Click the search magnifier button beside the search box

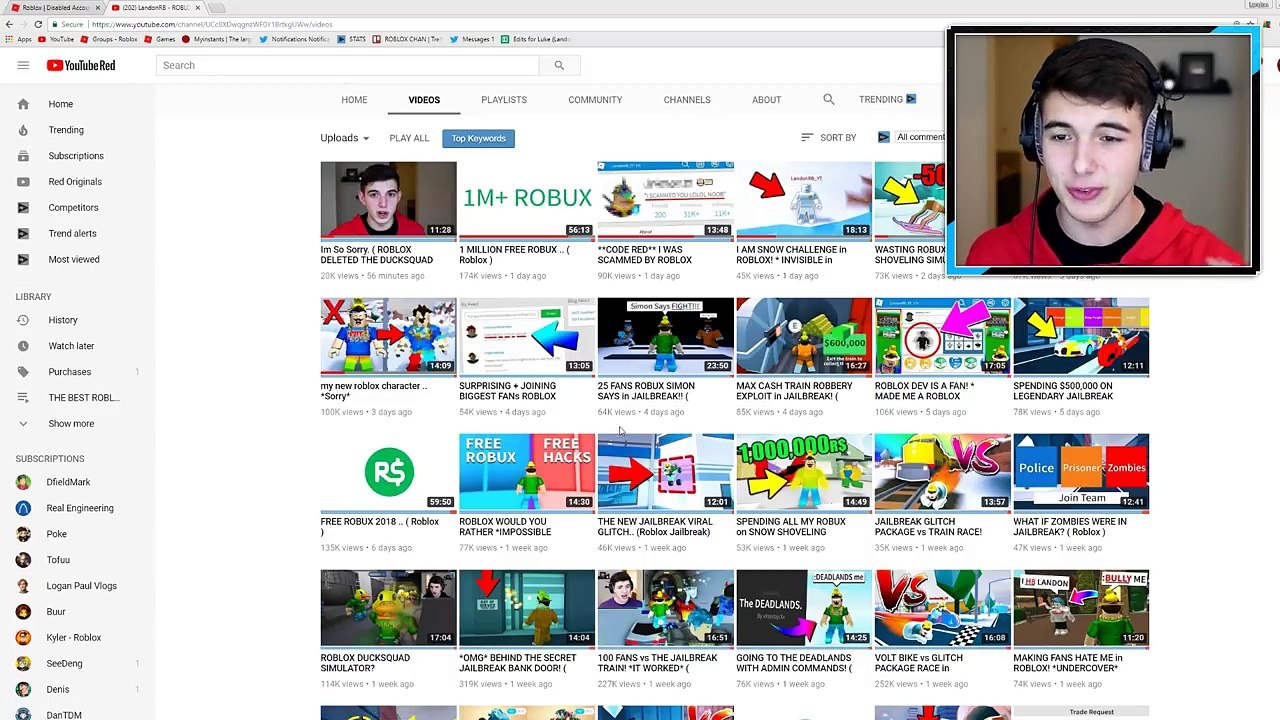[559, 65]
